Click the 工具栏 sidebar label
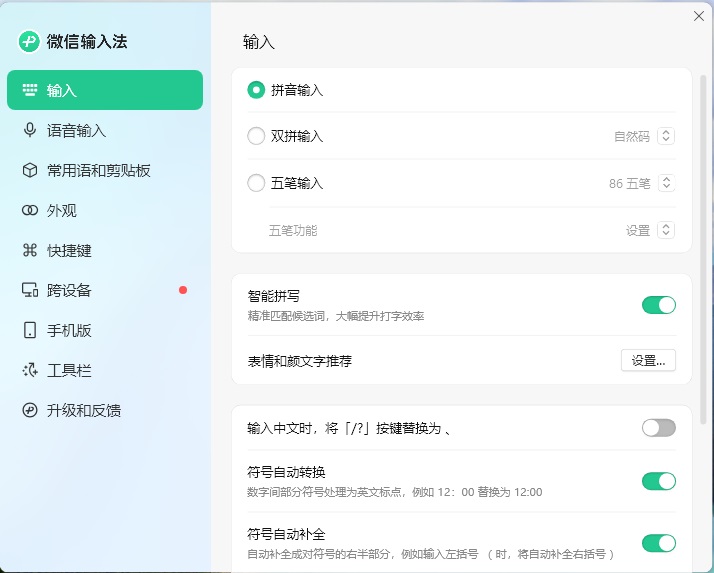714x573 pixels. point(69,370)
